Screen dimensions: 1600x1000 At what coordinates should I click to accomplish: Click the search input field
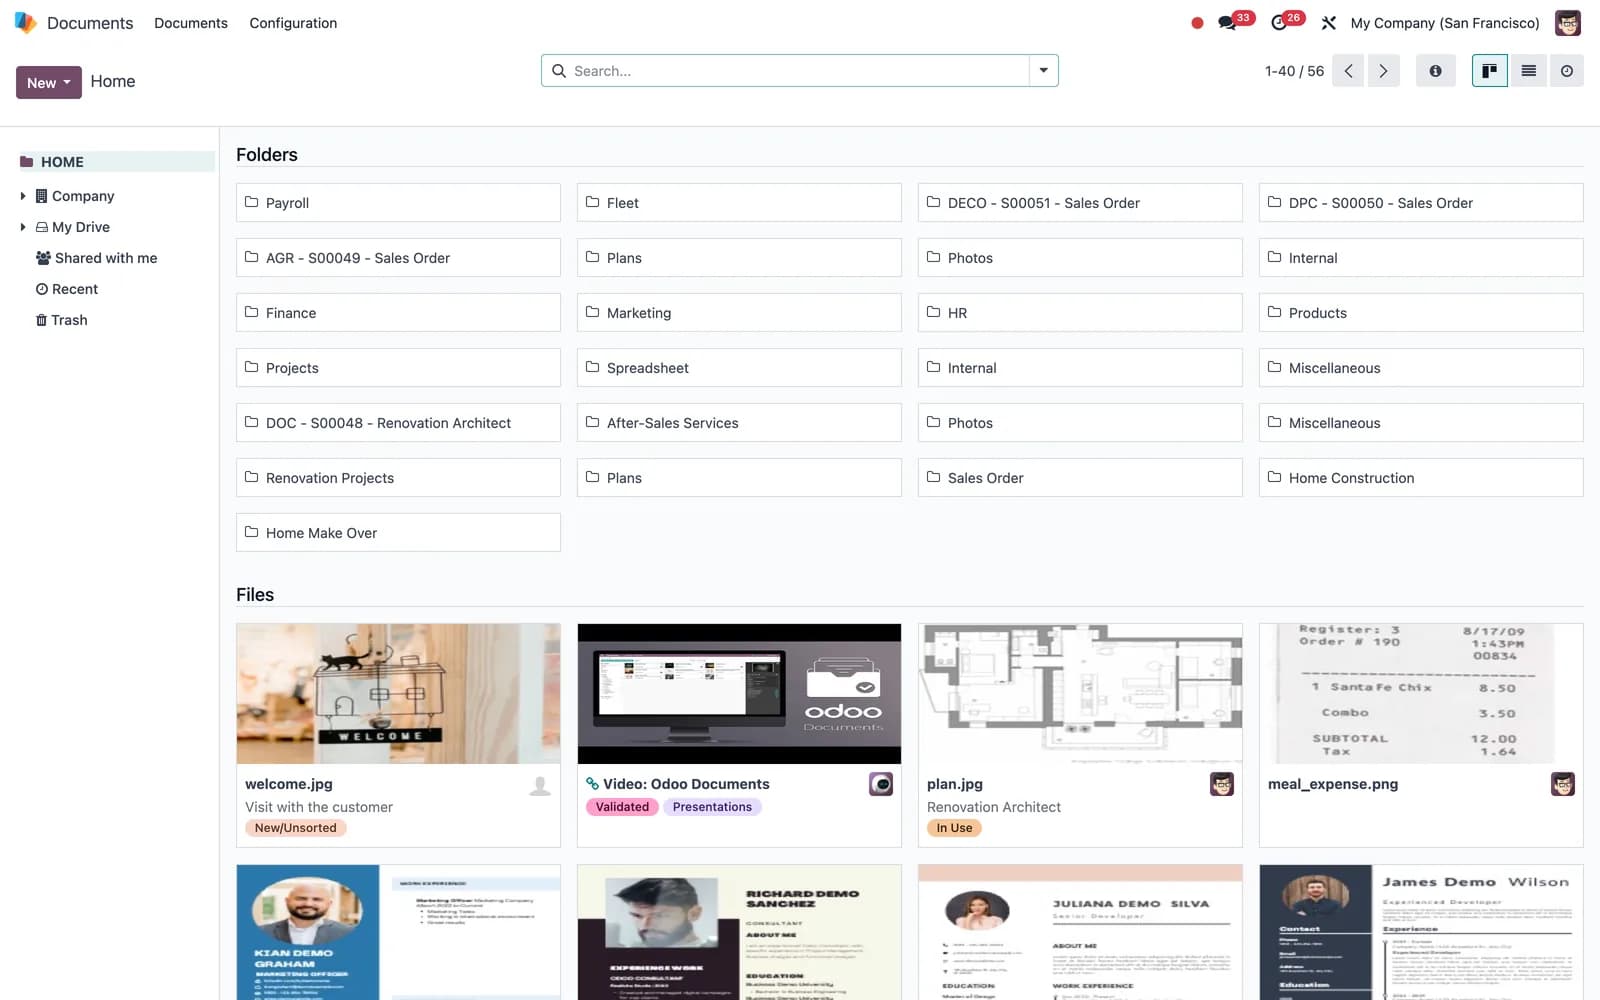pos(799,71)
